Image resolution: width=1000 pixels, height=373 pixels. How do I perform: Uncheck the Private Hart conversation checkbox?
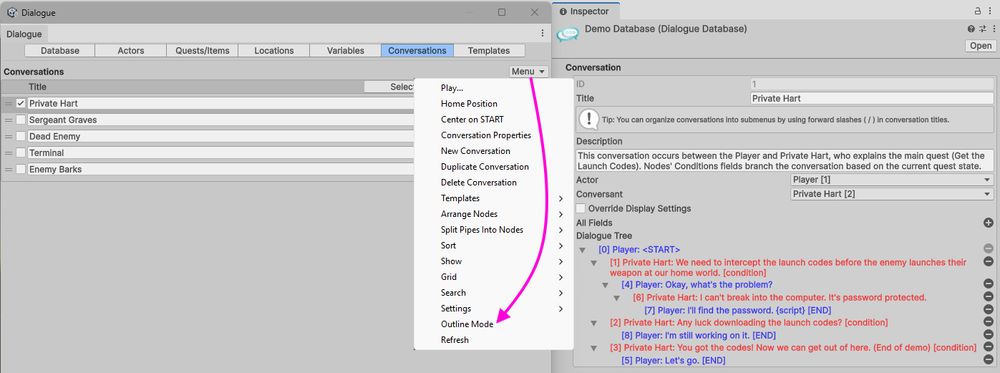click(21, 103)
